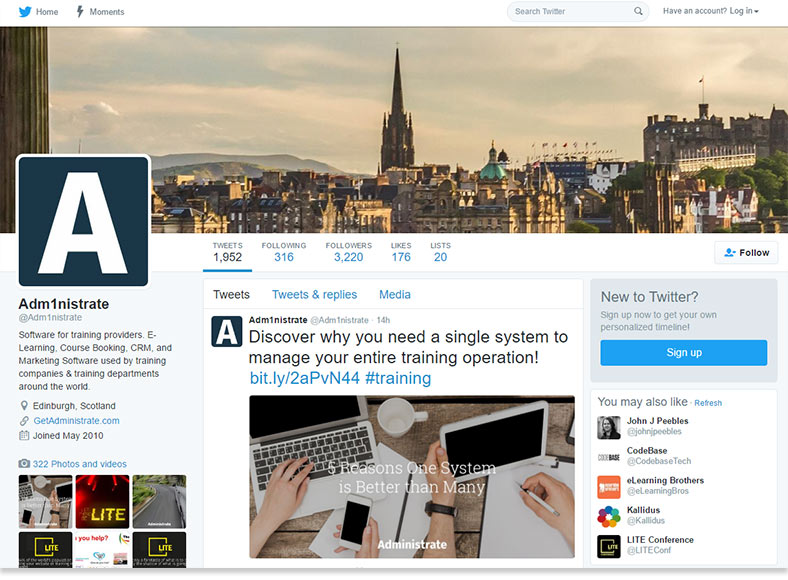788x580 pixels.
Task: Click the camera icon by photos
Action: pyautogui.click(x=24, y=463)
